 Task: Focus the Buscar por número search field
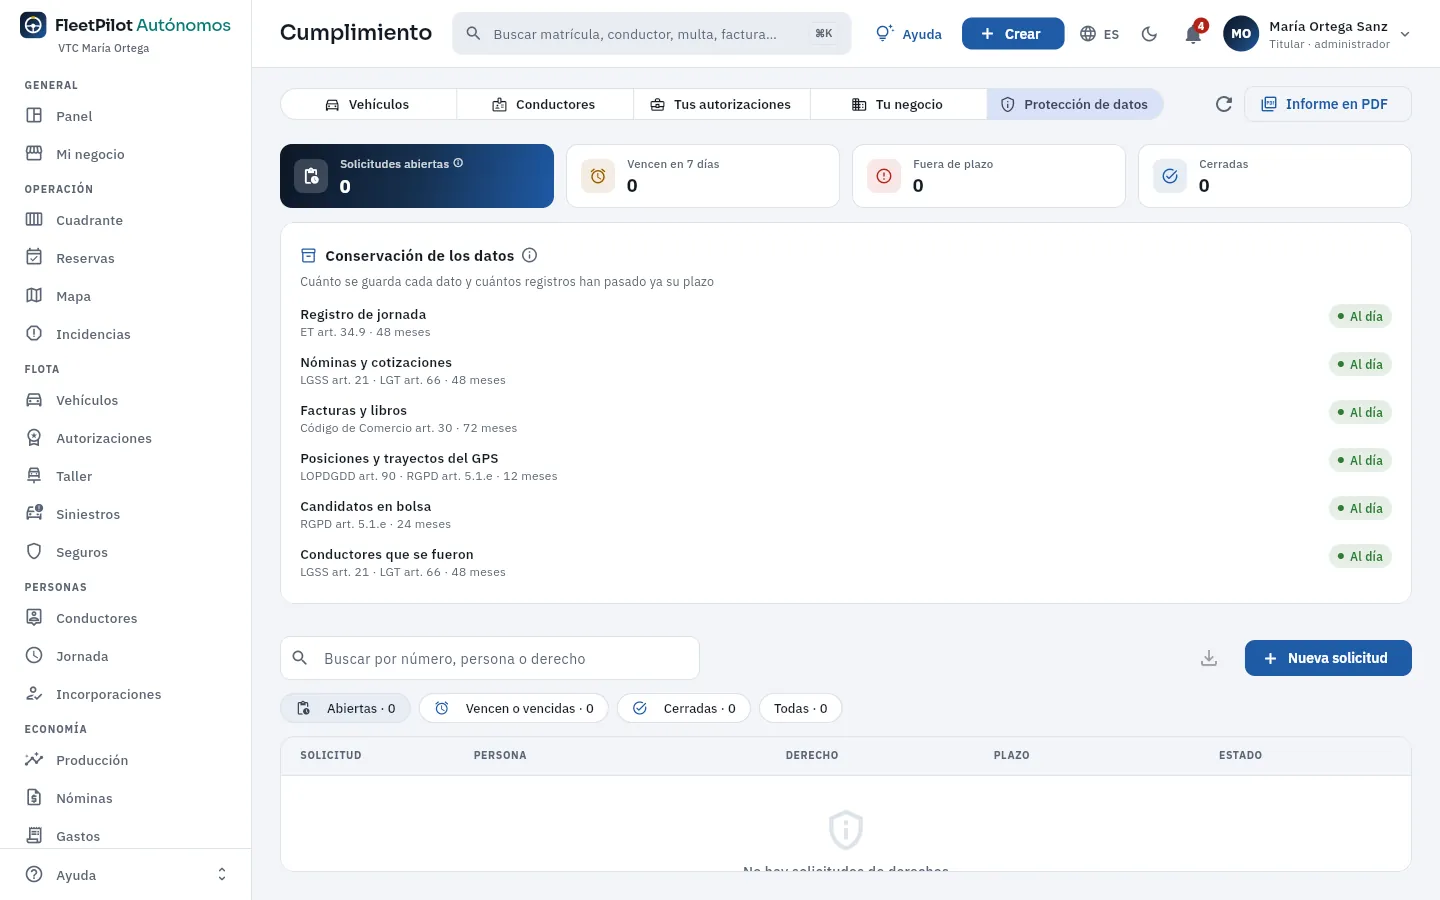click(490, 658)
